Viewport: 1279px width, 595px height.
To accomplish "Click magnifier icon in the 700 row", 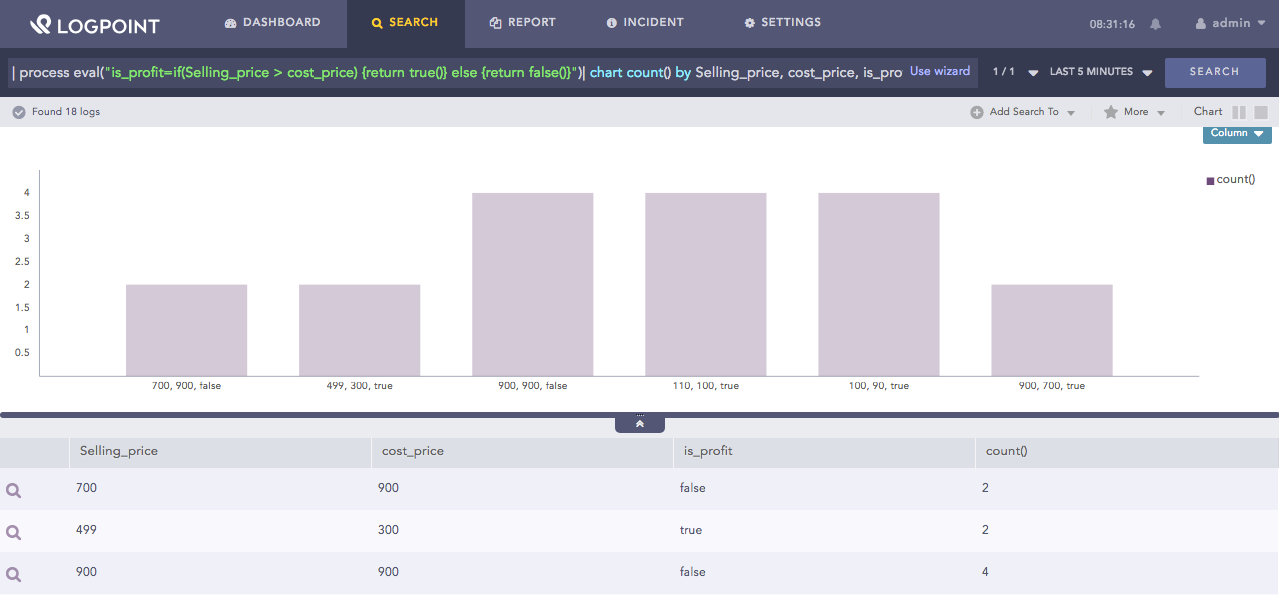I will click(x=14, y=490).
